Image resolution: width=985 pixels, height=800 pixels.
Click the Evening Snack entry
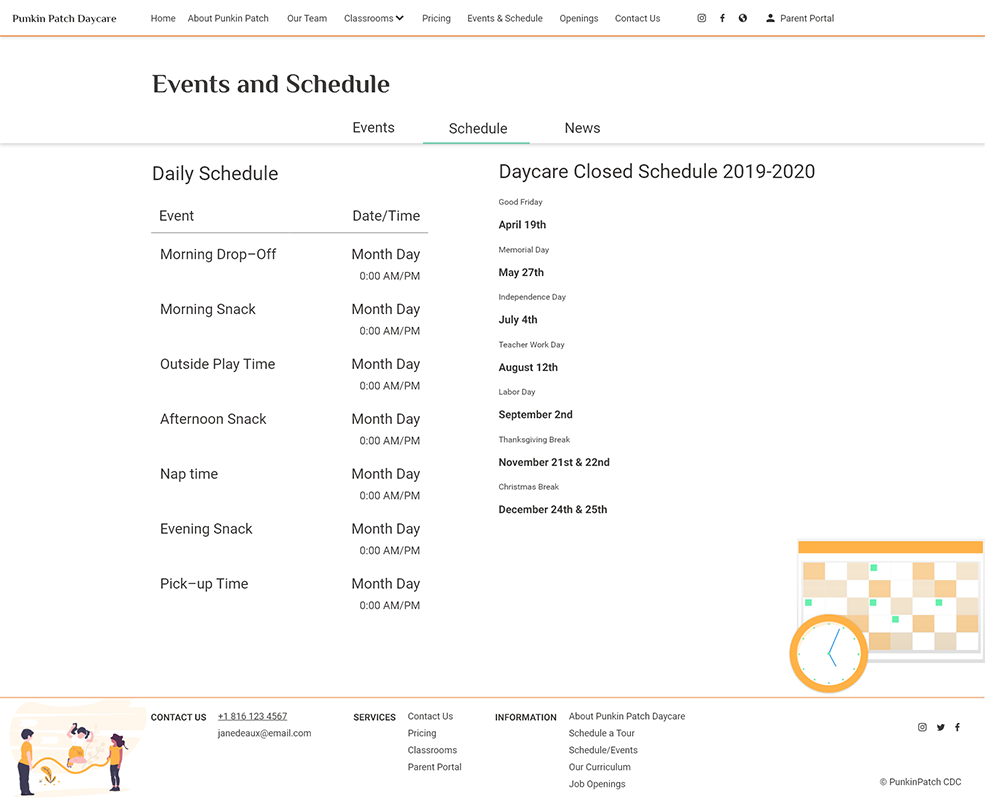(x=290, y=539)
